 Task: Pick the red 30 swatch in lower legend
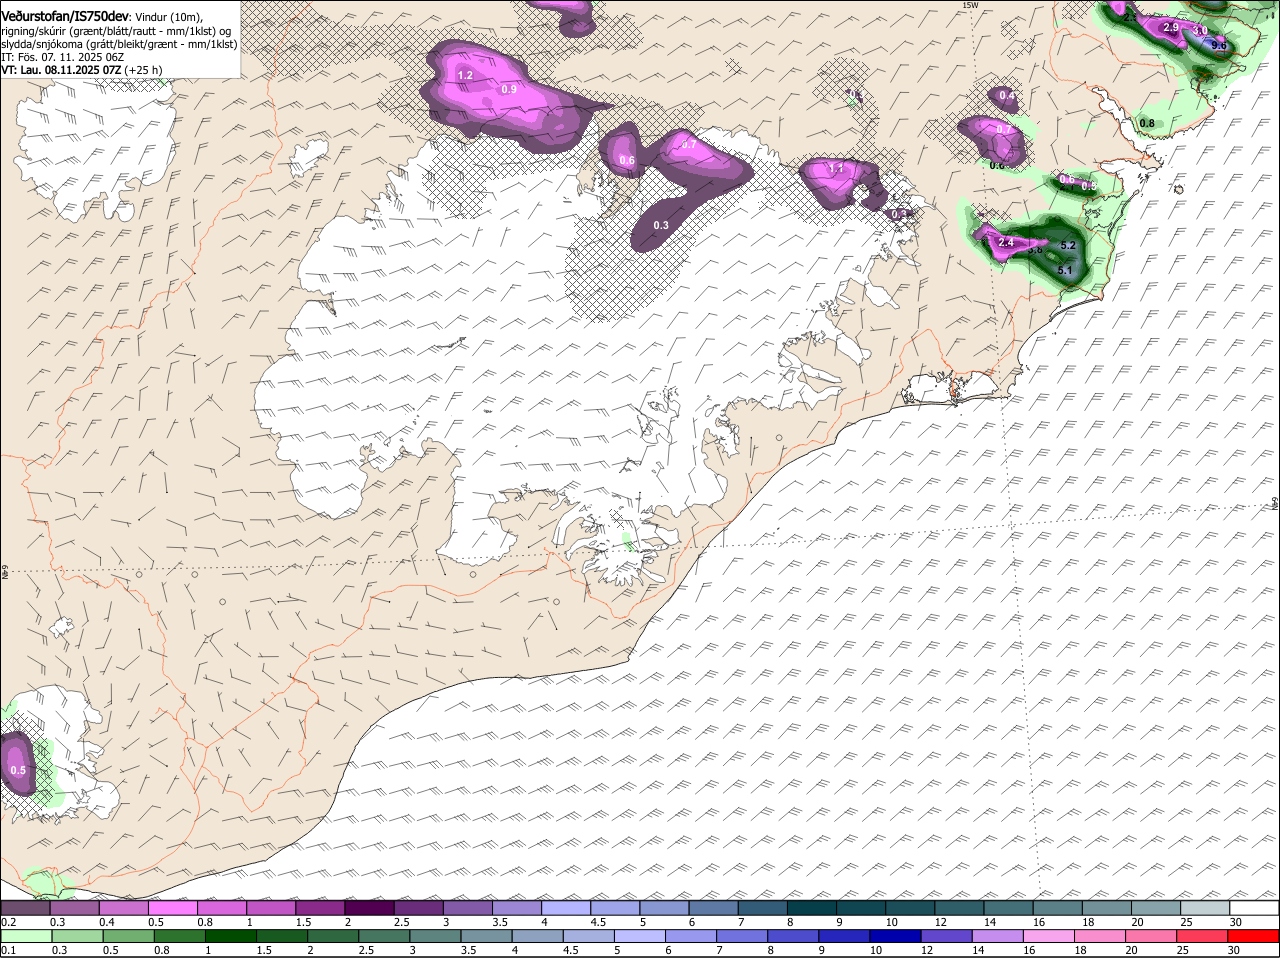tap(1254, 937)
